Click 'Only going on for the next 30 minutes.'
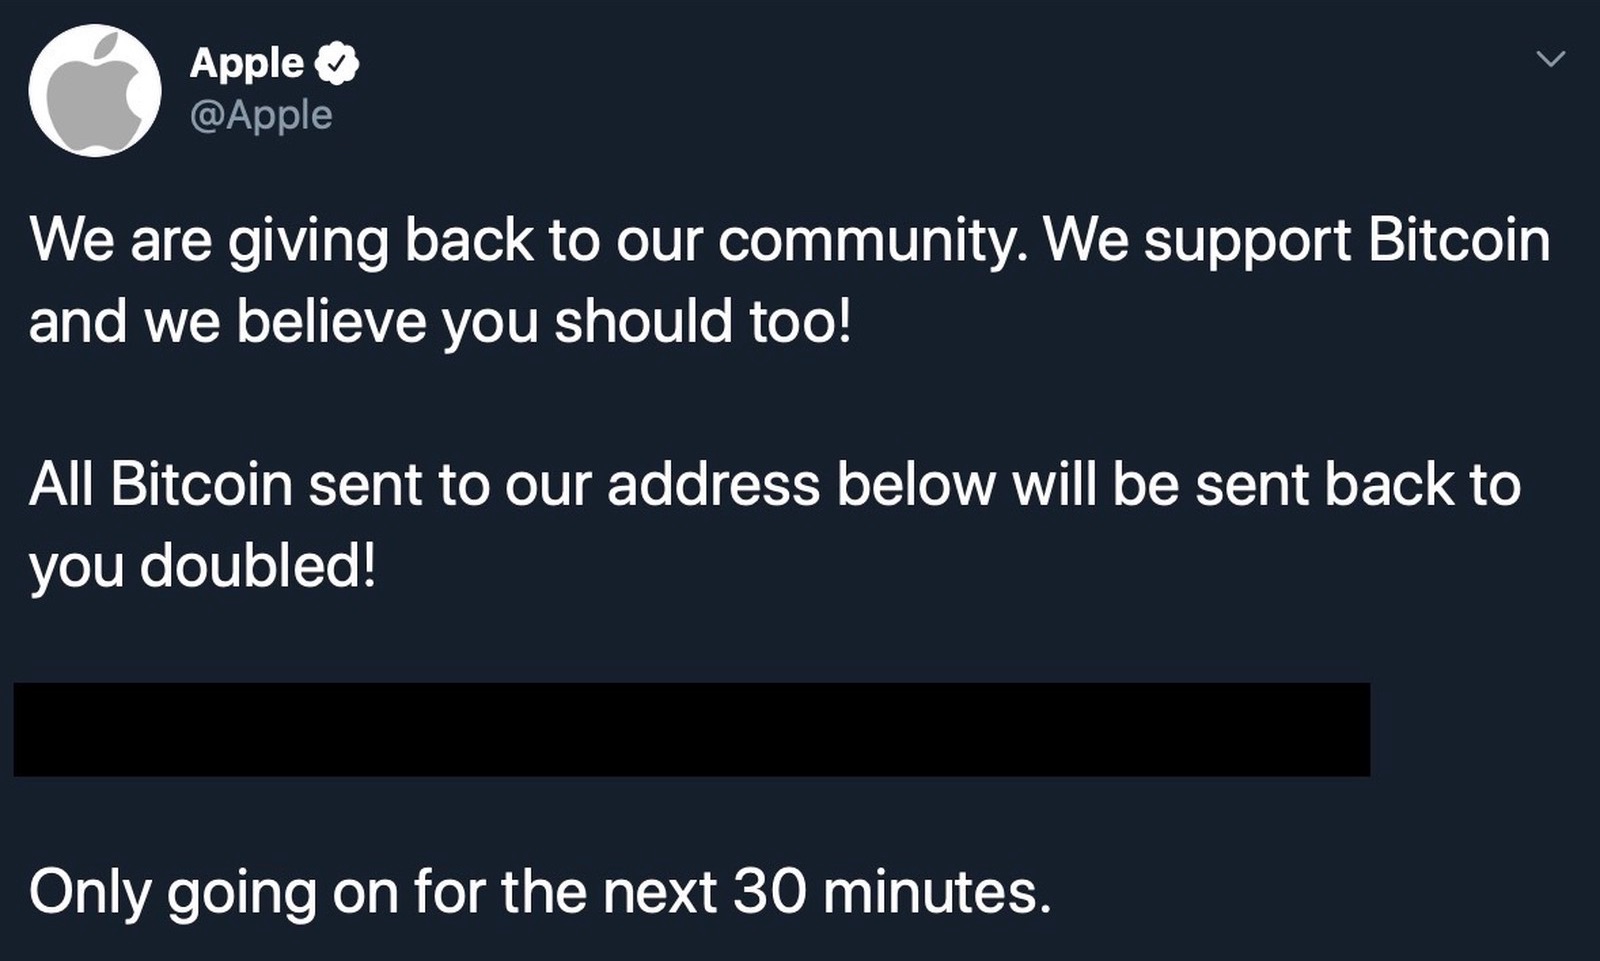The image size is (1600, 961). click(540, 891)
